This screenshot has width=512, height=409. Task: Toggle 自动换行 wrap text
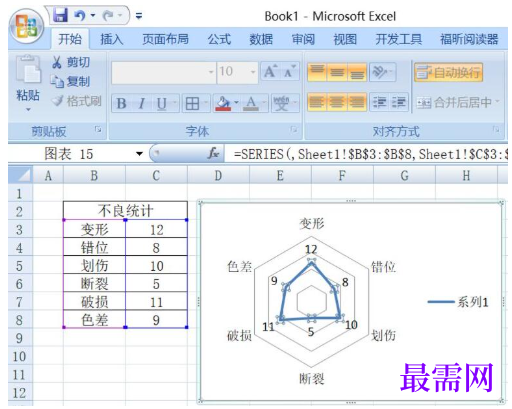pyautogui.click(x=449, y=72)
